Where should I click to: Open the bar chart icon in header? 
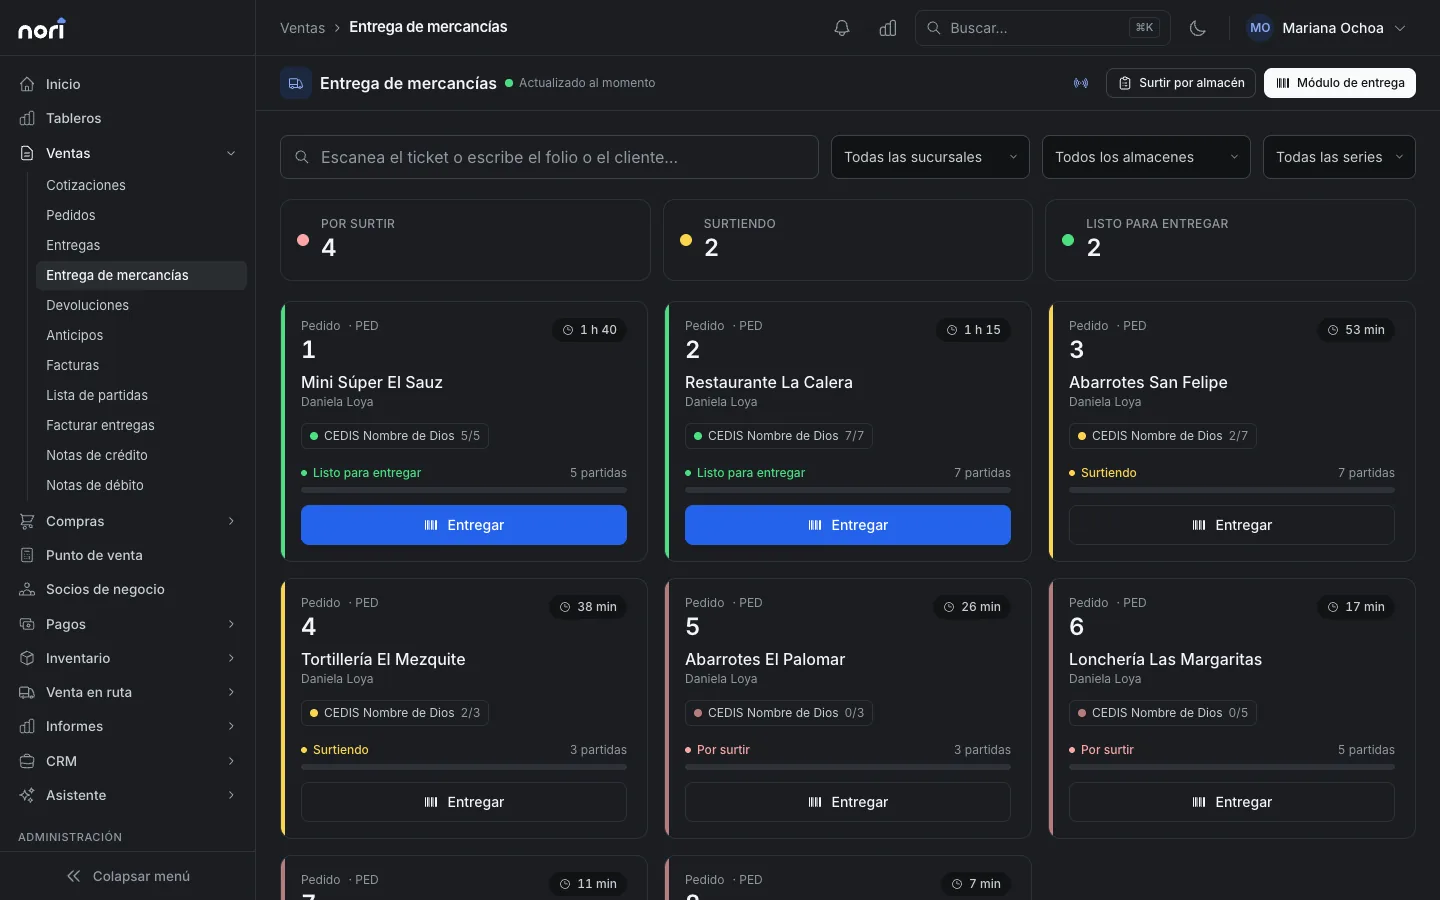(x=888, y=28)
